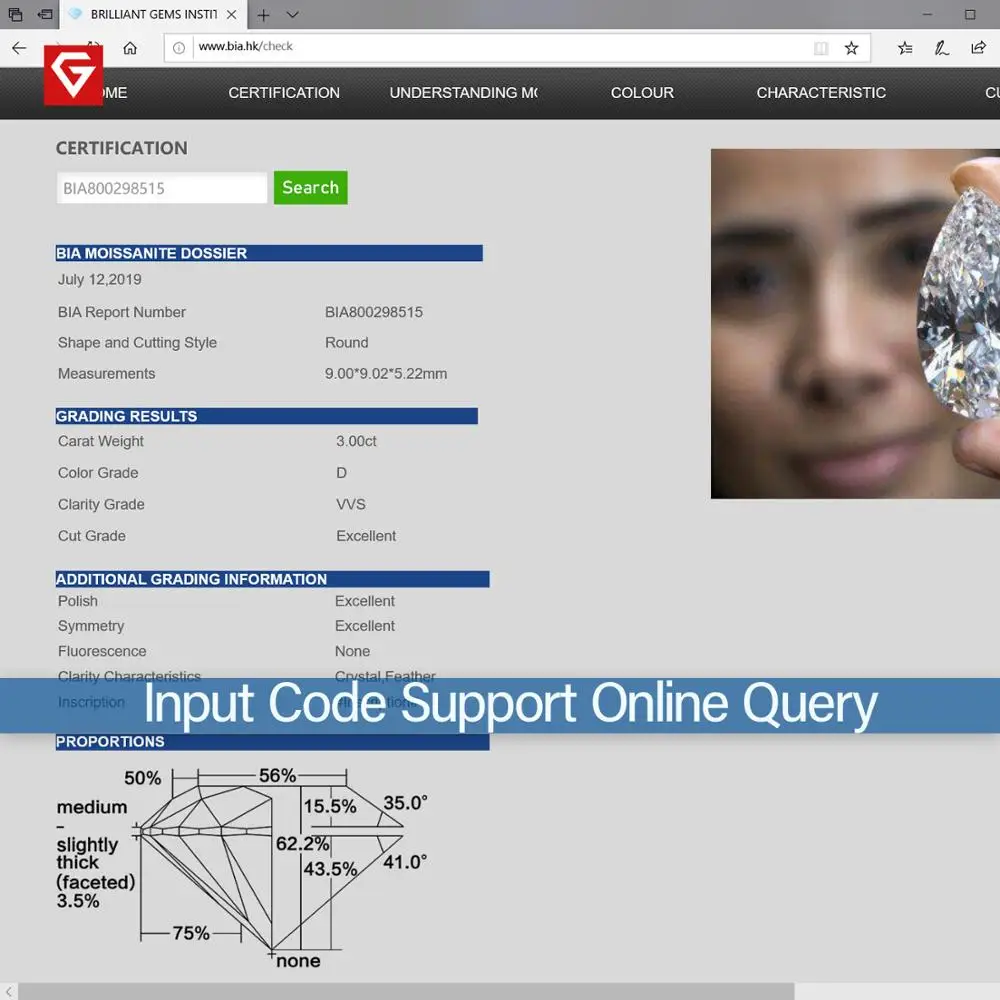Maximize the browser window
Viewport: 1000px width, 1000px height.
coord(970,14)
